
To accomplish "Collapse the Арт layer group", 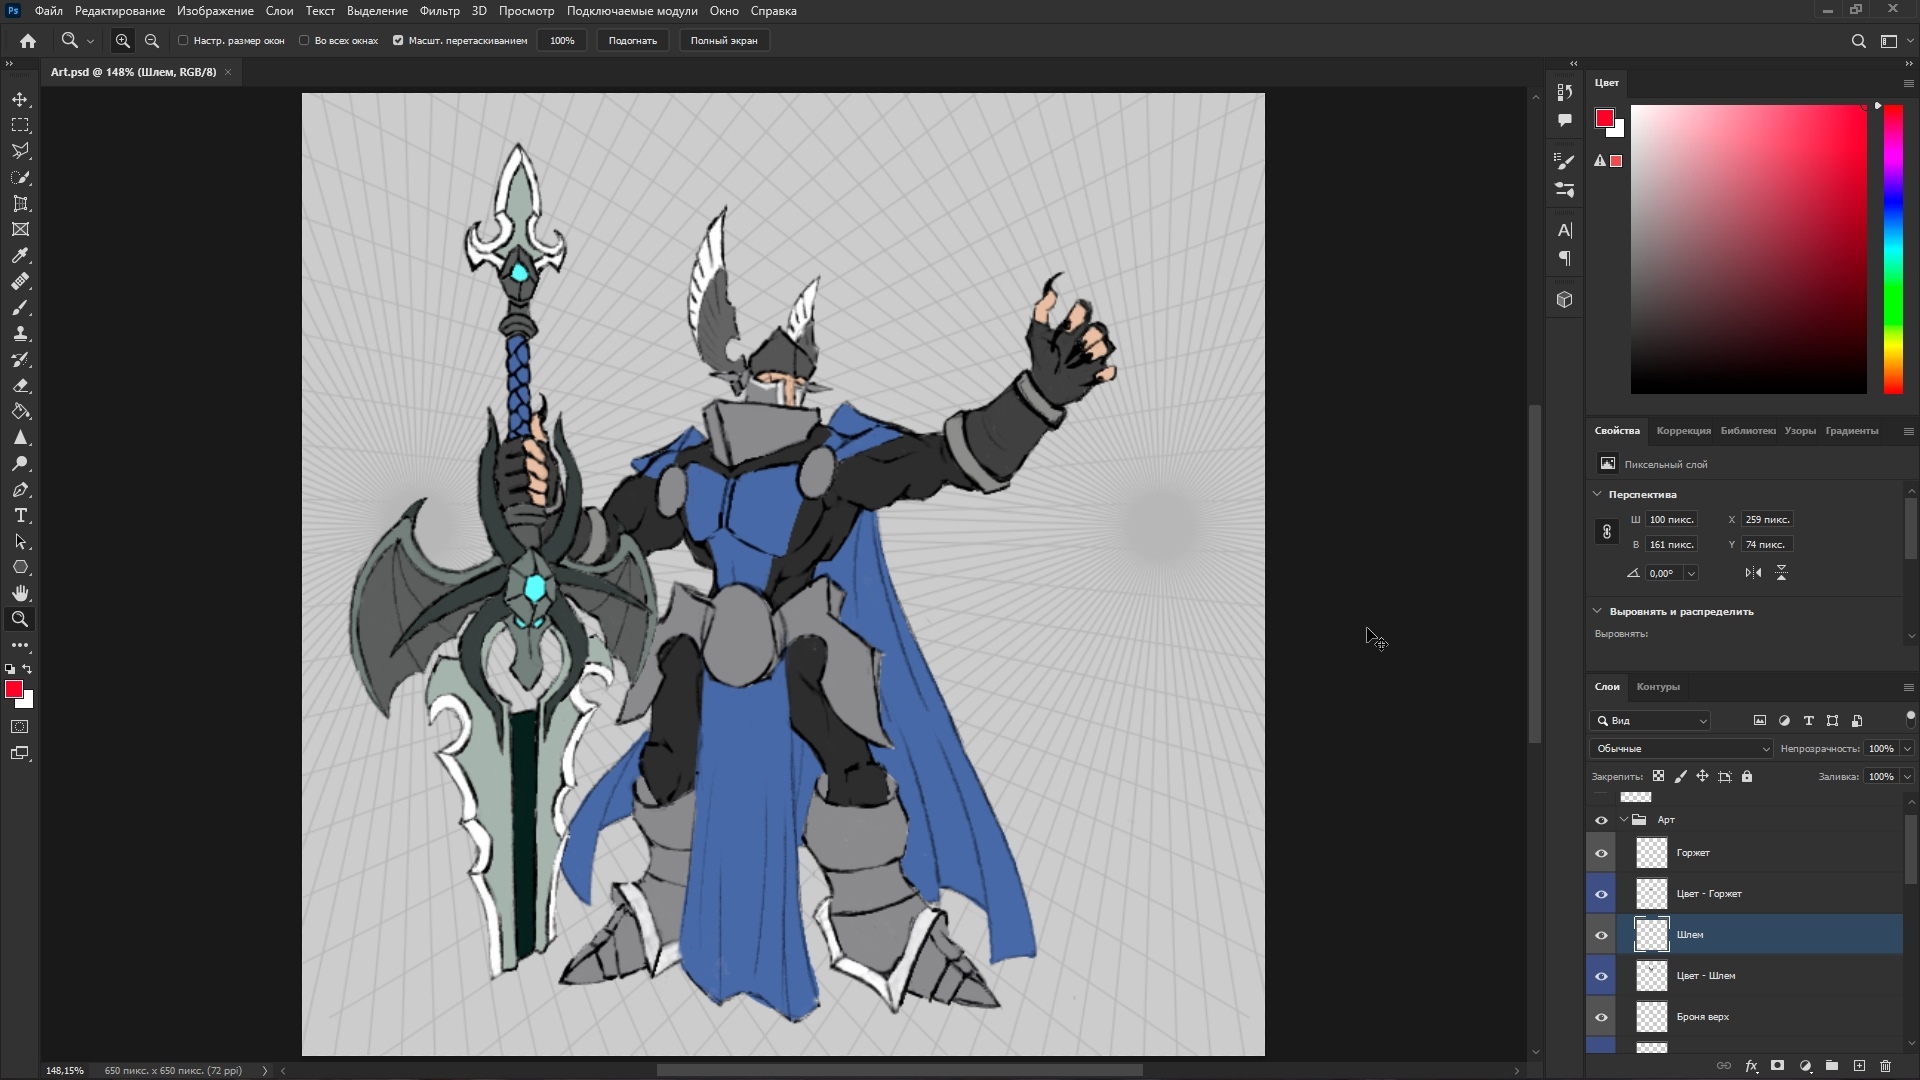I will click(1623, 820).
